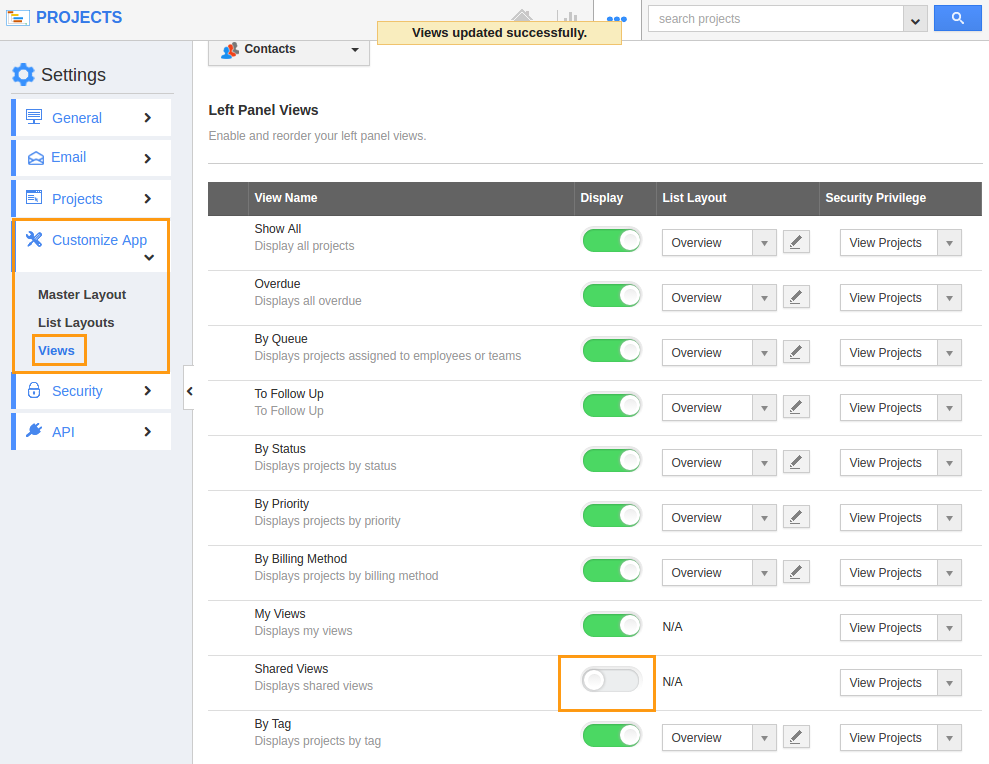Viewport: 989px width, 764px height.
Task: Start a search with the blue search button
Action: coord(957,18)
